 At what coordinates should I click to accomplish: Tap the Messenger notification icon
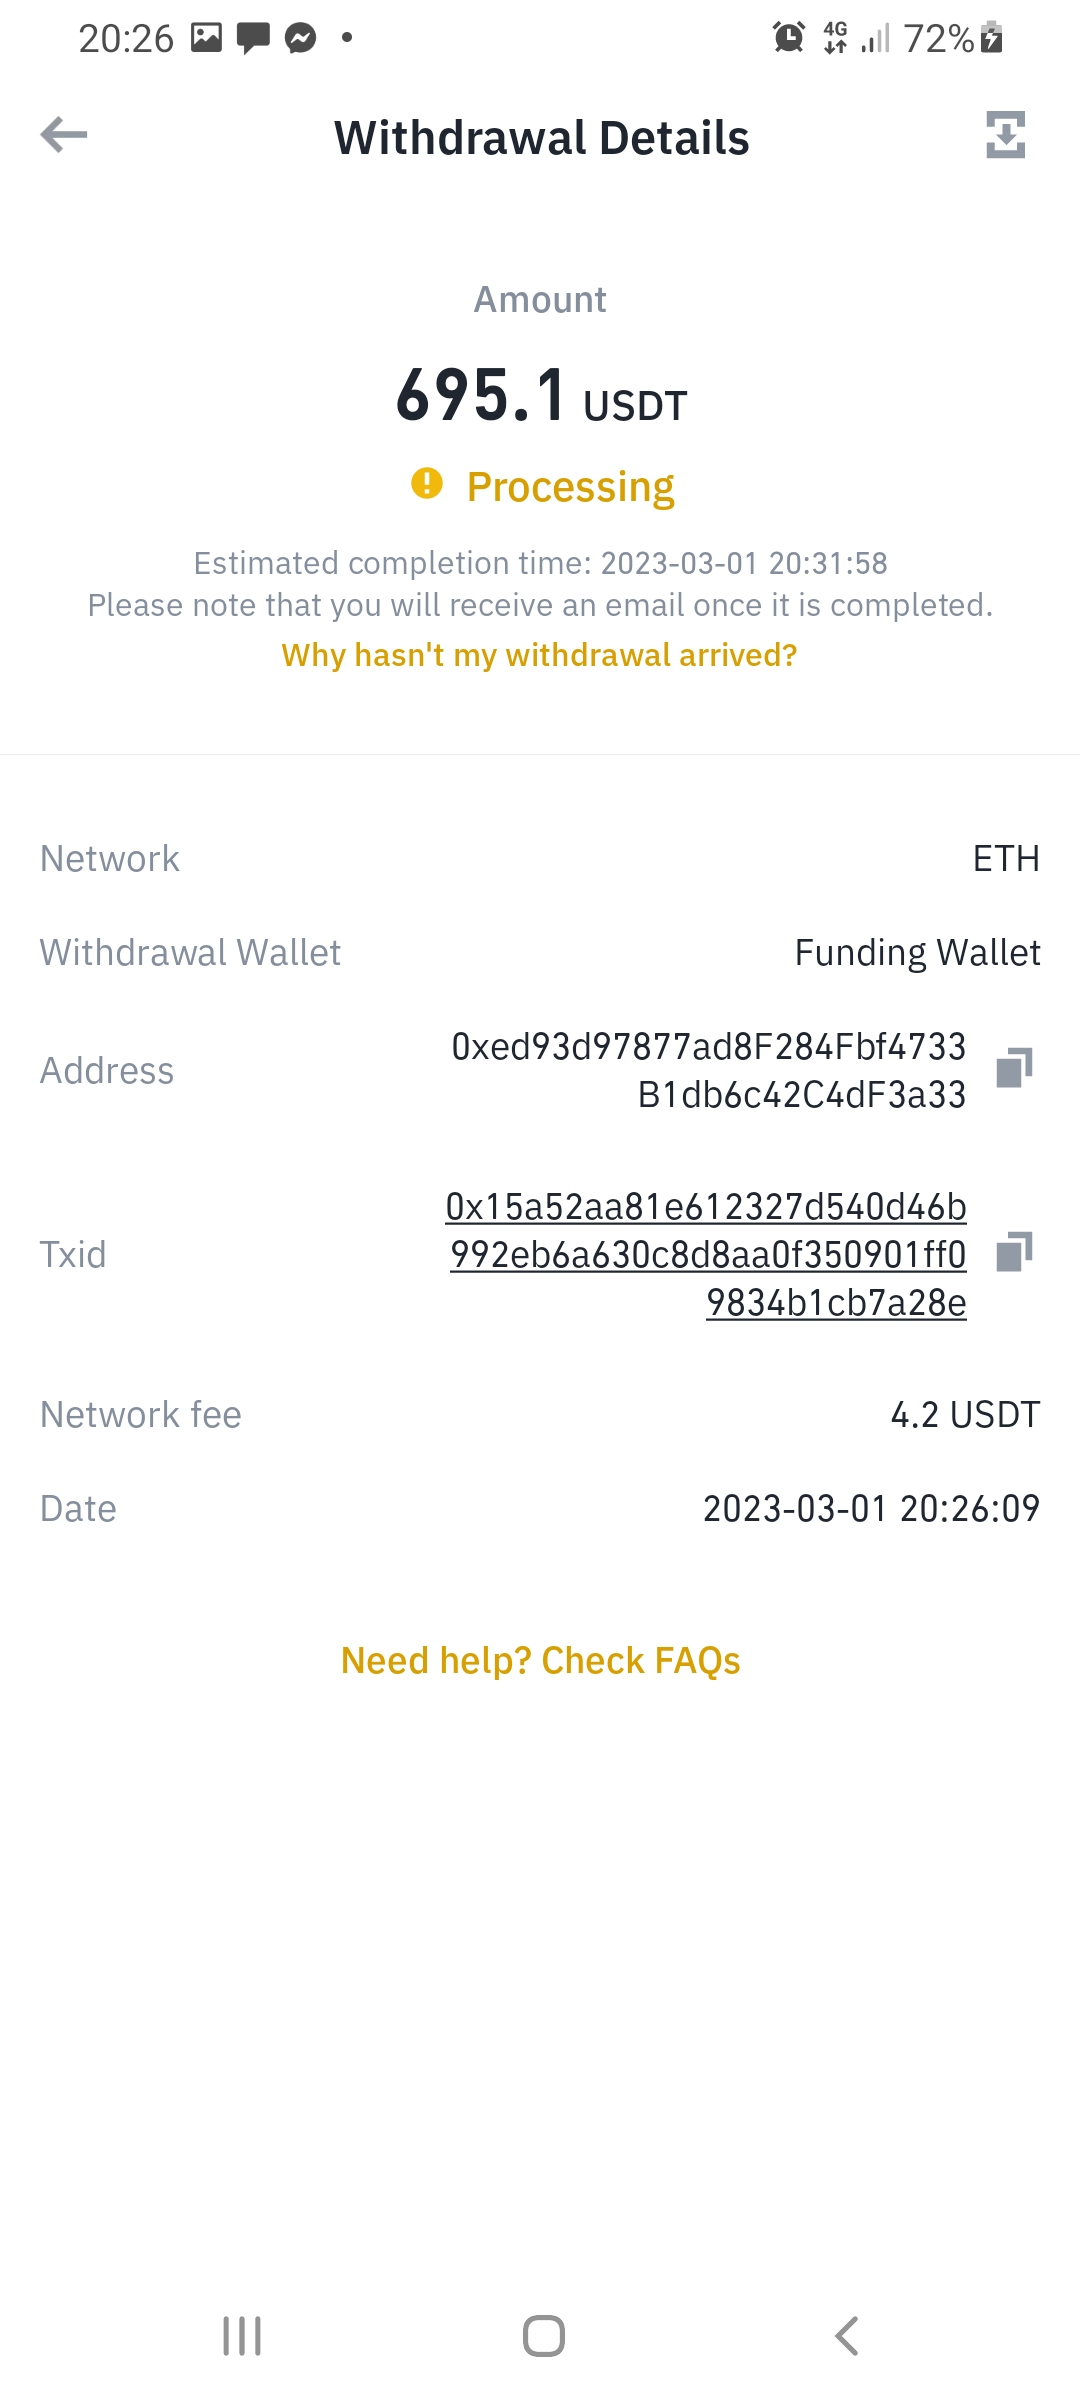(x=300, y=38)
